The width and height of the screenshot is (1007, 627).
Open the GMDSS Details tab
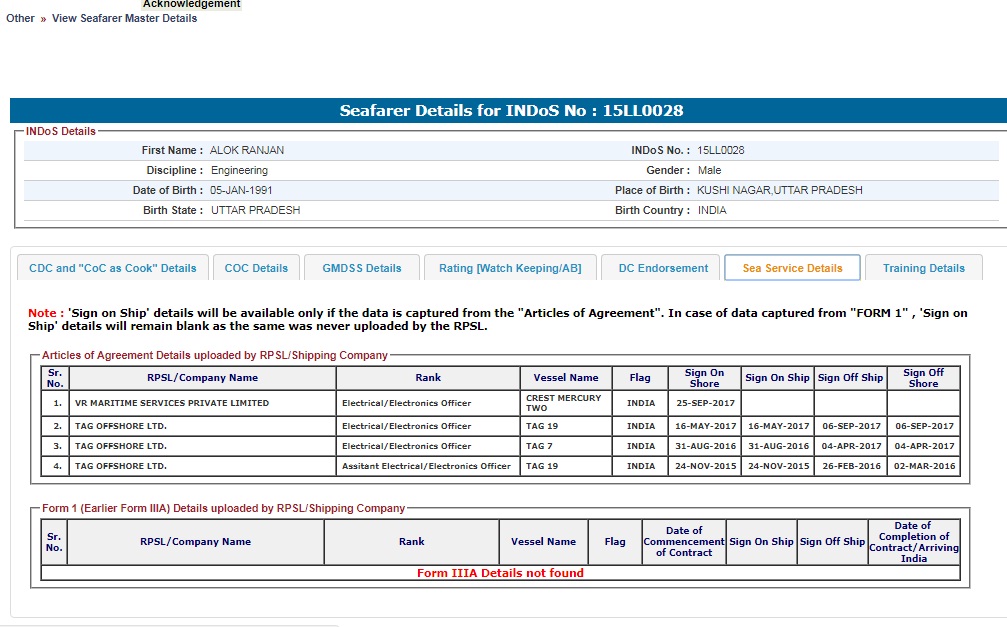click(361, 268)
